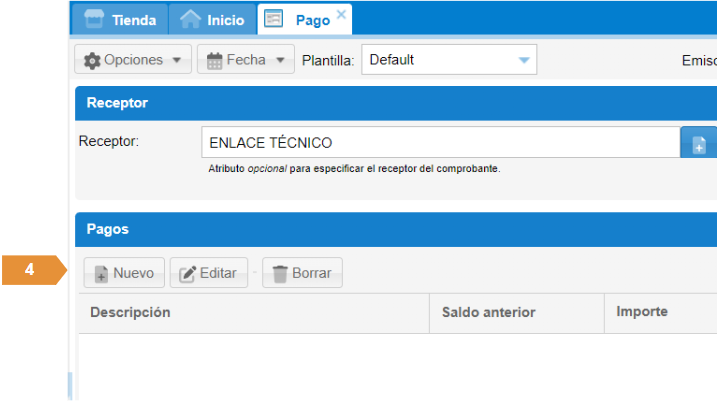The width and height of the screenshot is (717, 412).
Task: Open the Plantilla combo box arrow
Action: [x=523, y=60]
